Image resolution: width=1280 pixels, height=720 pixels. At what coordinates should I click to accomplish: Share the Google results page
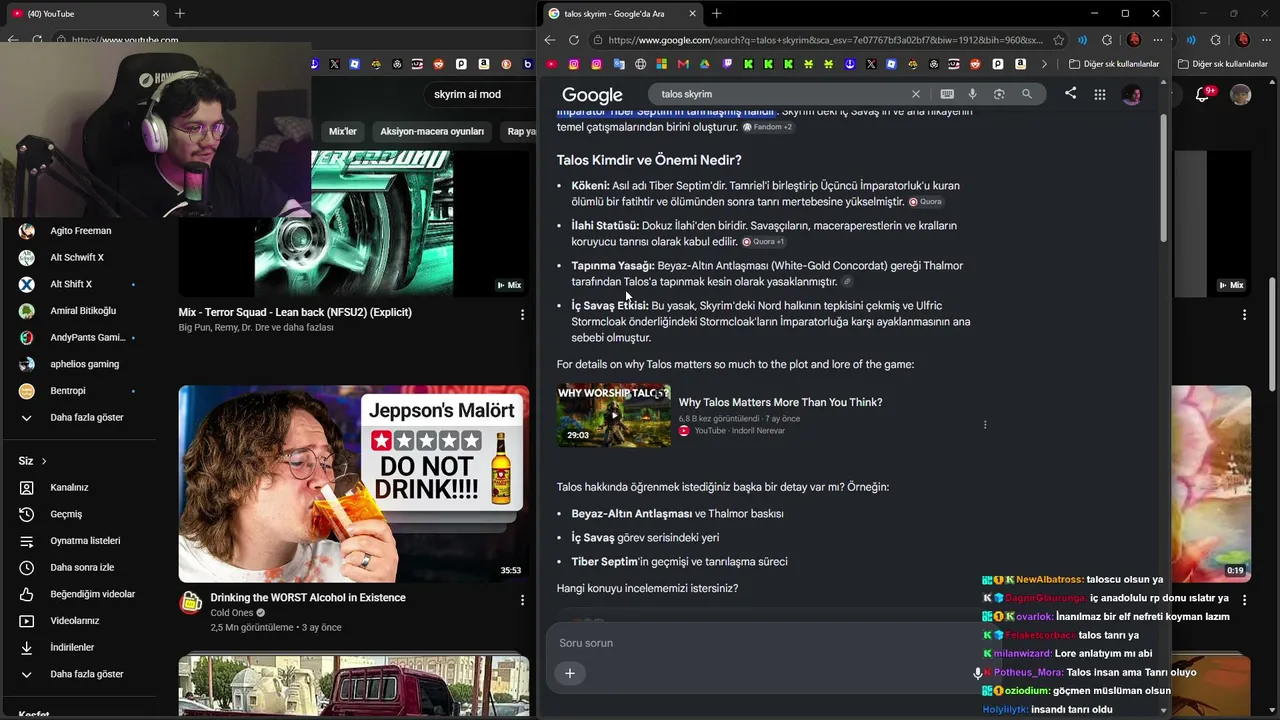[x=1070, y=93]
